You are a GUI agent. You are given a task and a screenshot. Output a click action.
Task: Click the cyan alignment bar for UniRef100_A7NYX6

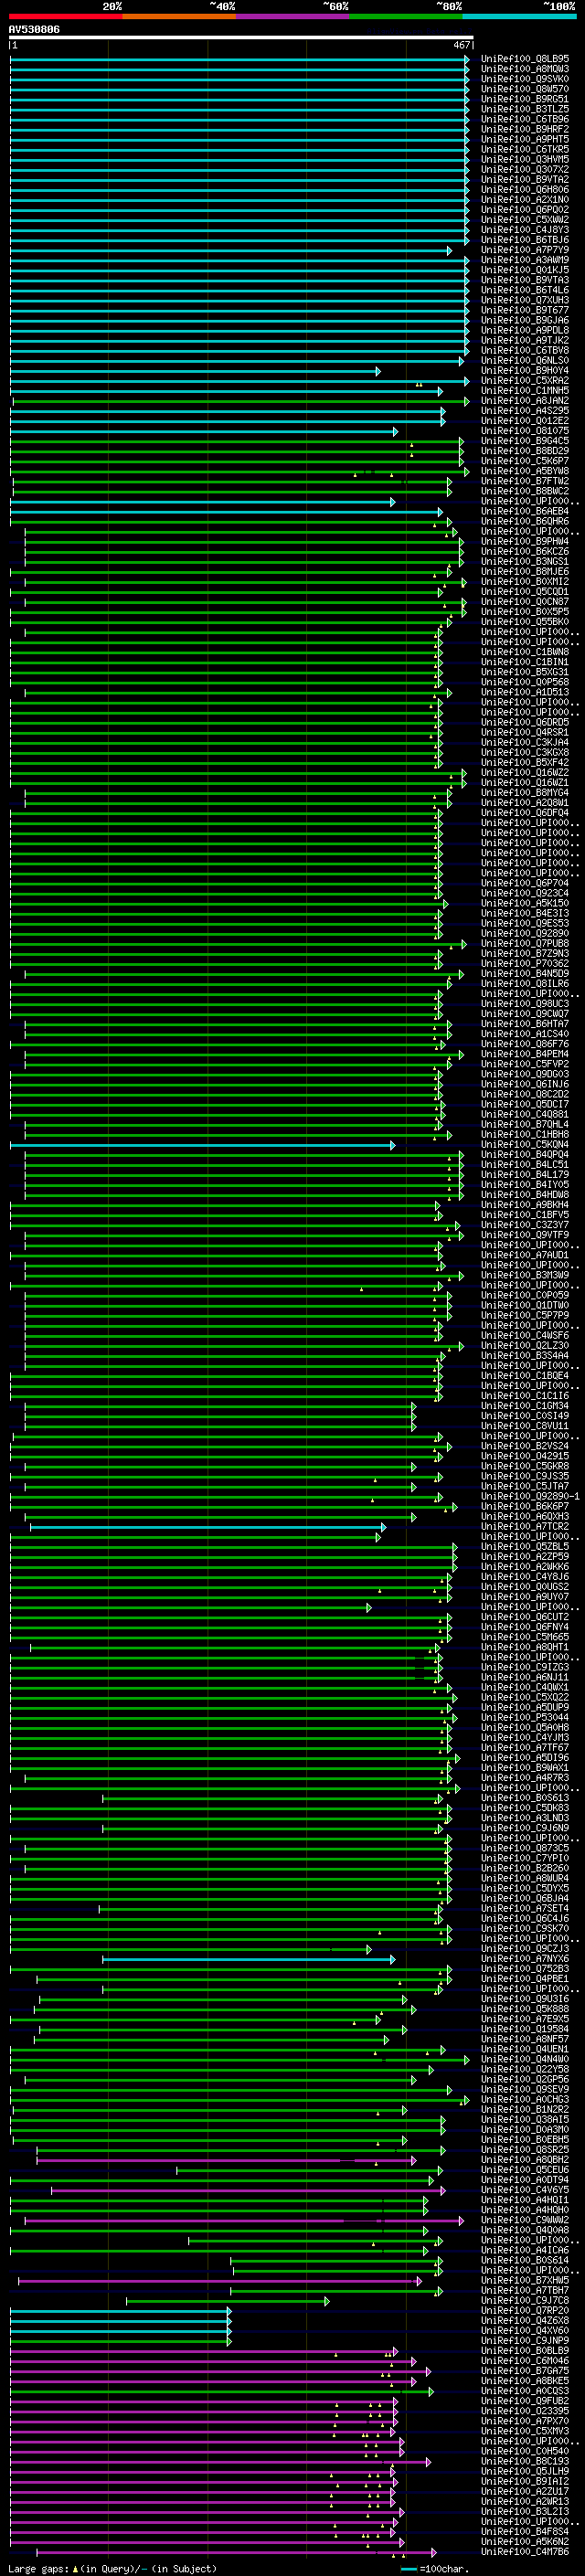pos(248,1959)
